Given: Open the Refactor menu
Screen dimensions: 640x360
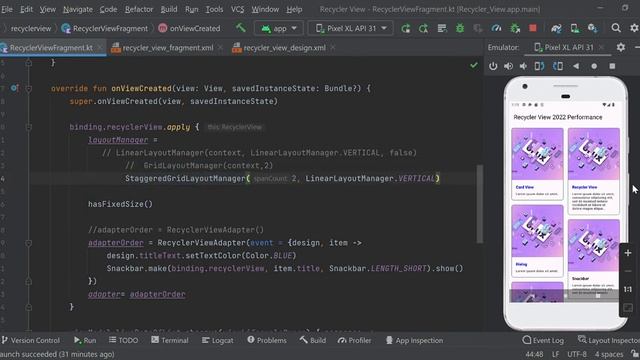Looking at the screenshot, I should pos(139,9).
